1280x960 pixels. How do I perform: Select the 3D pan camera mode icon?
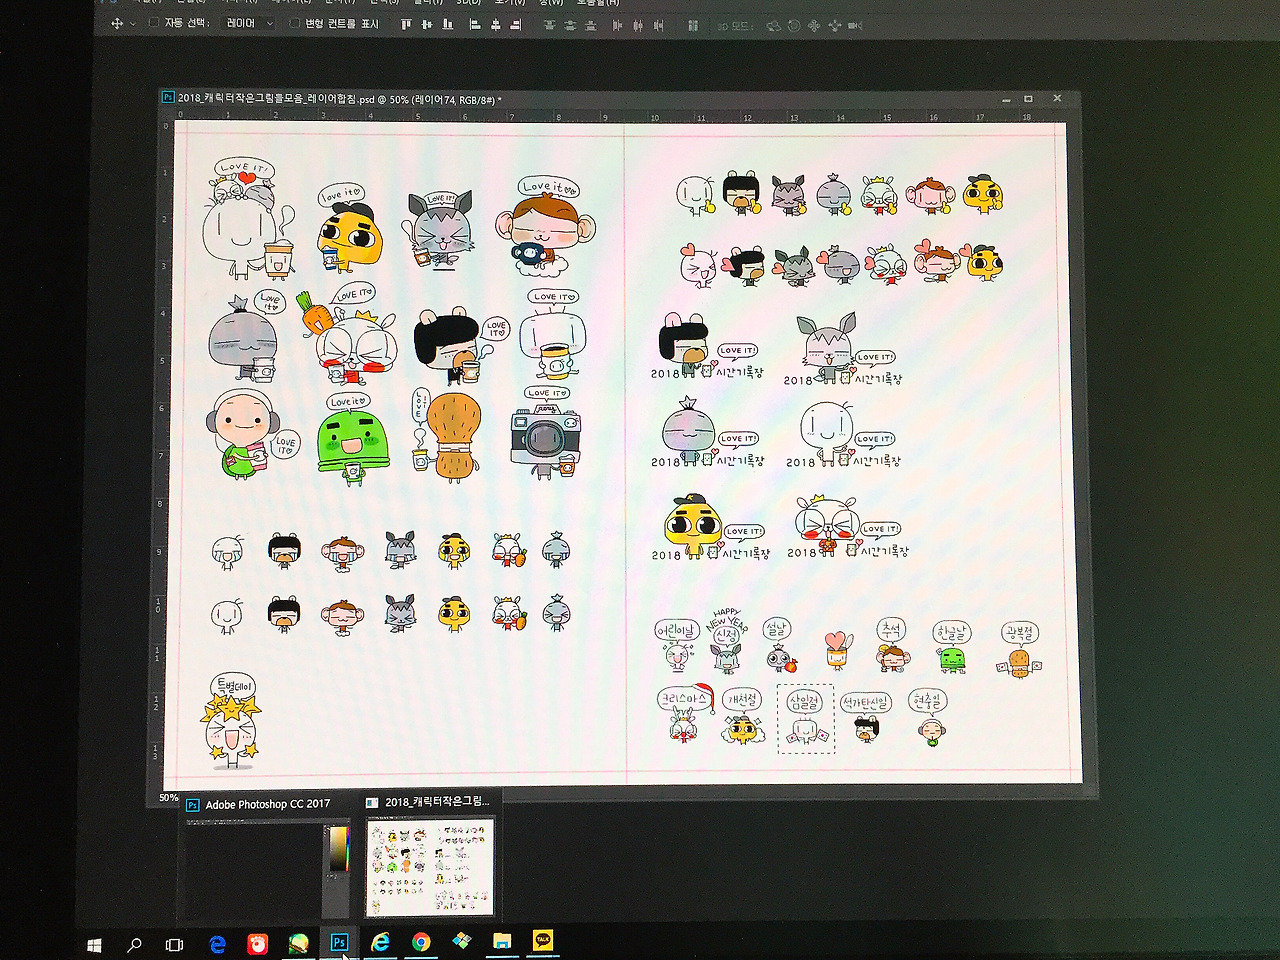[815, 27]
